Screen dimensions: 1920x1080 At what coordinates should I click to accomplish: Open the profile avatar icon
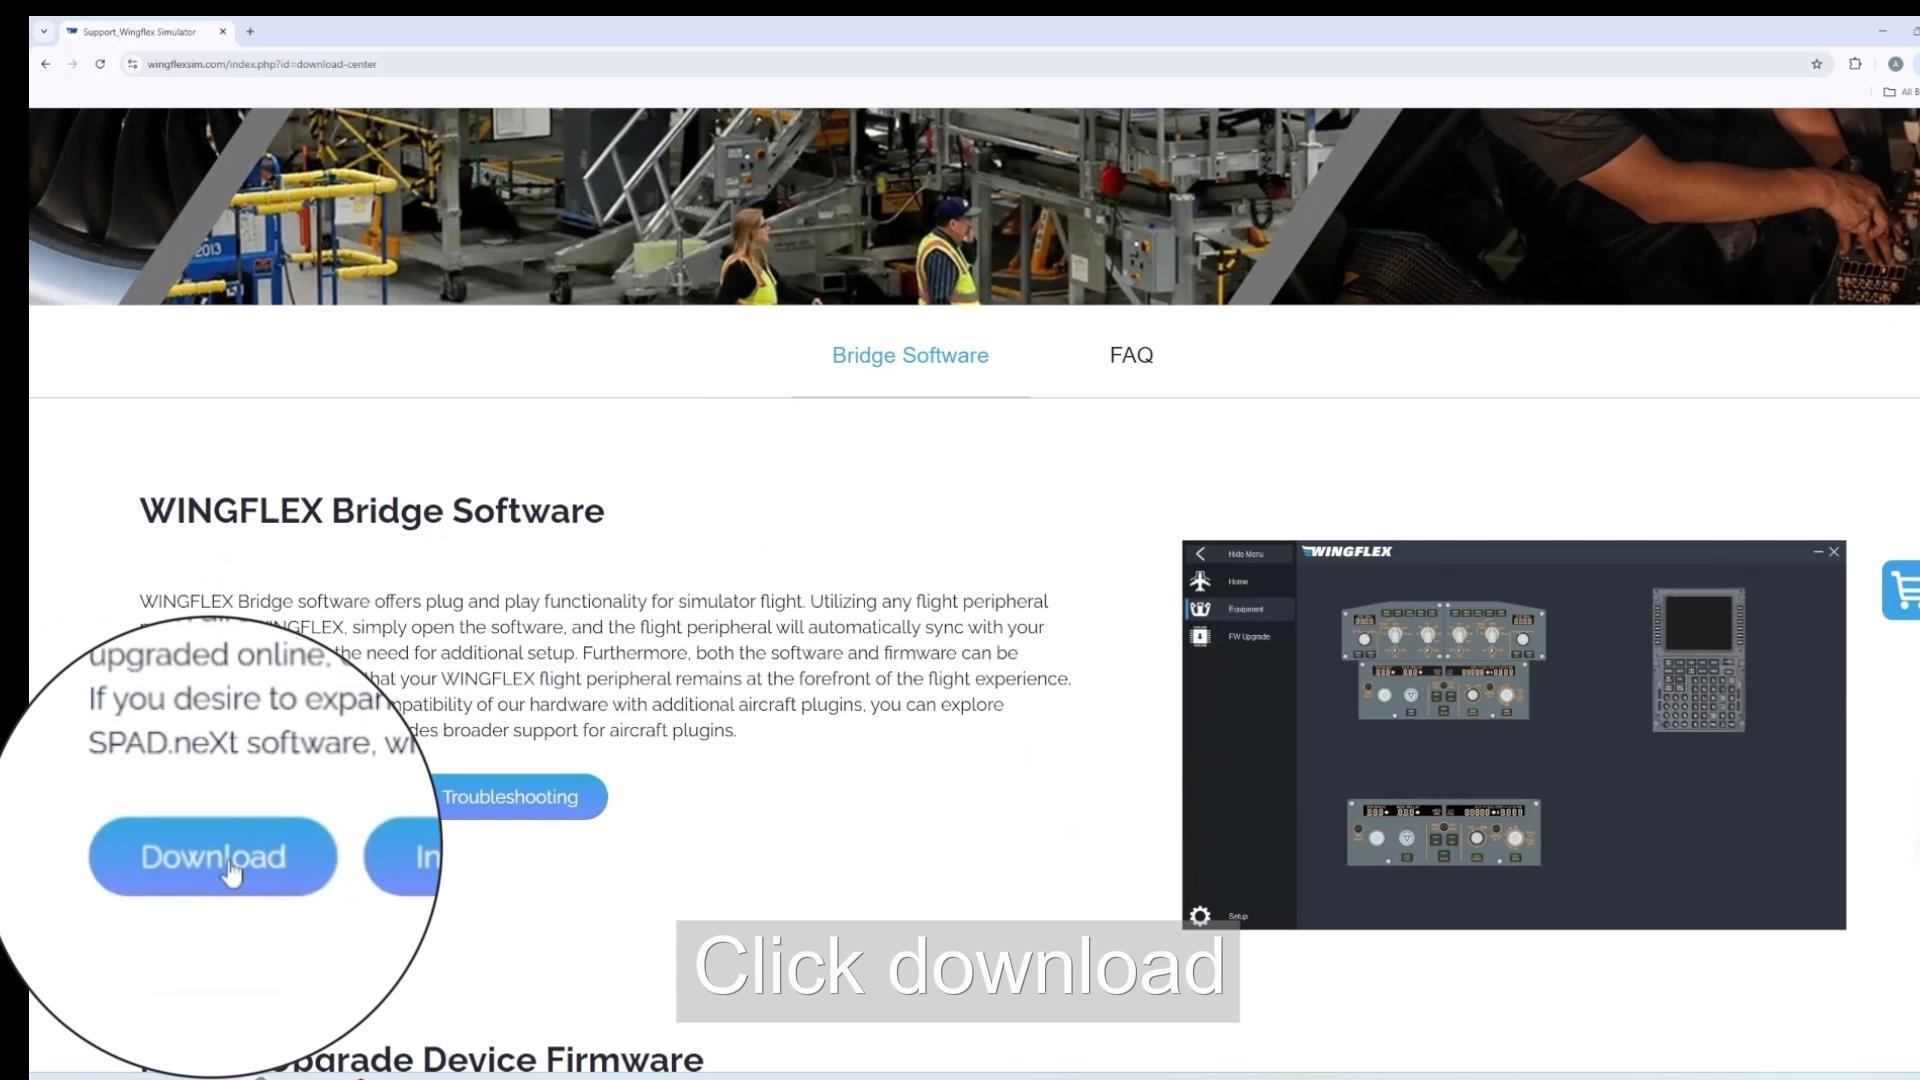coord(1895,64)
